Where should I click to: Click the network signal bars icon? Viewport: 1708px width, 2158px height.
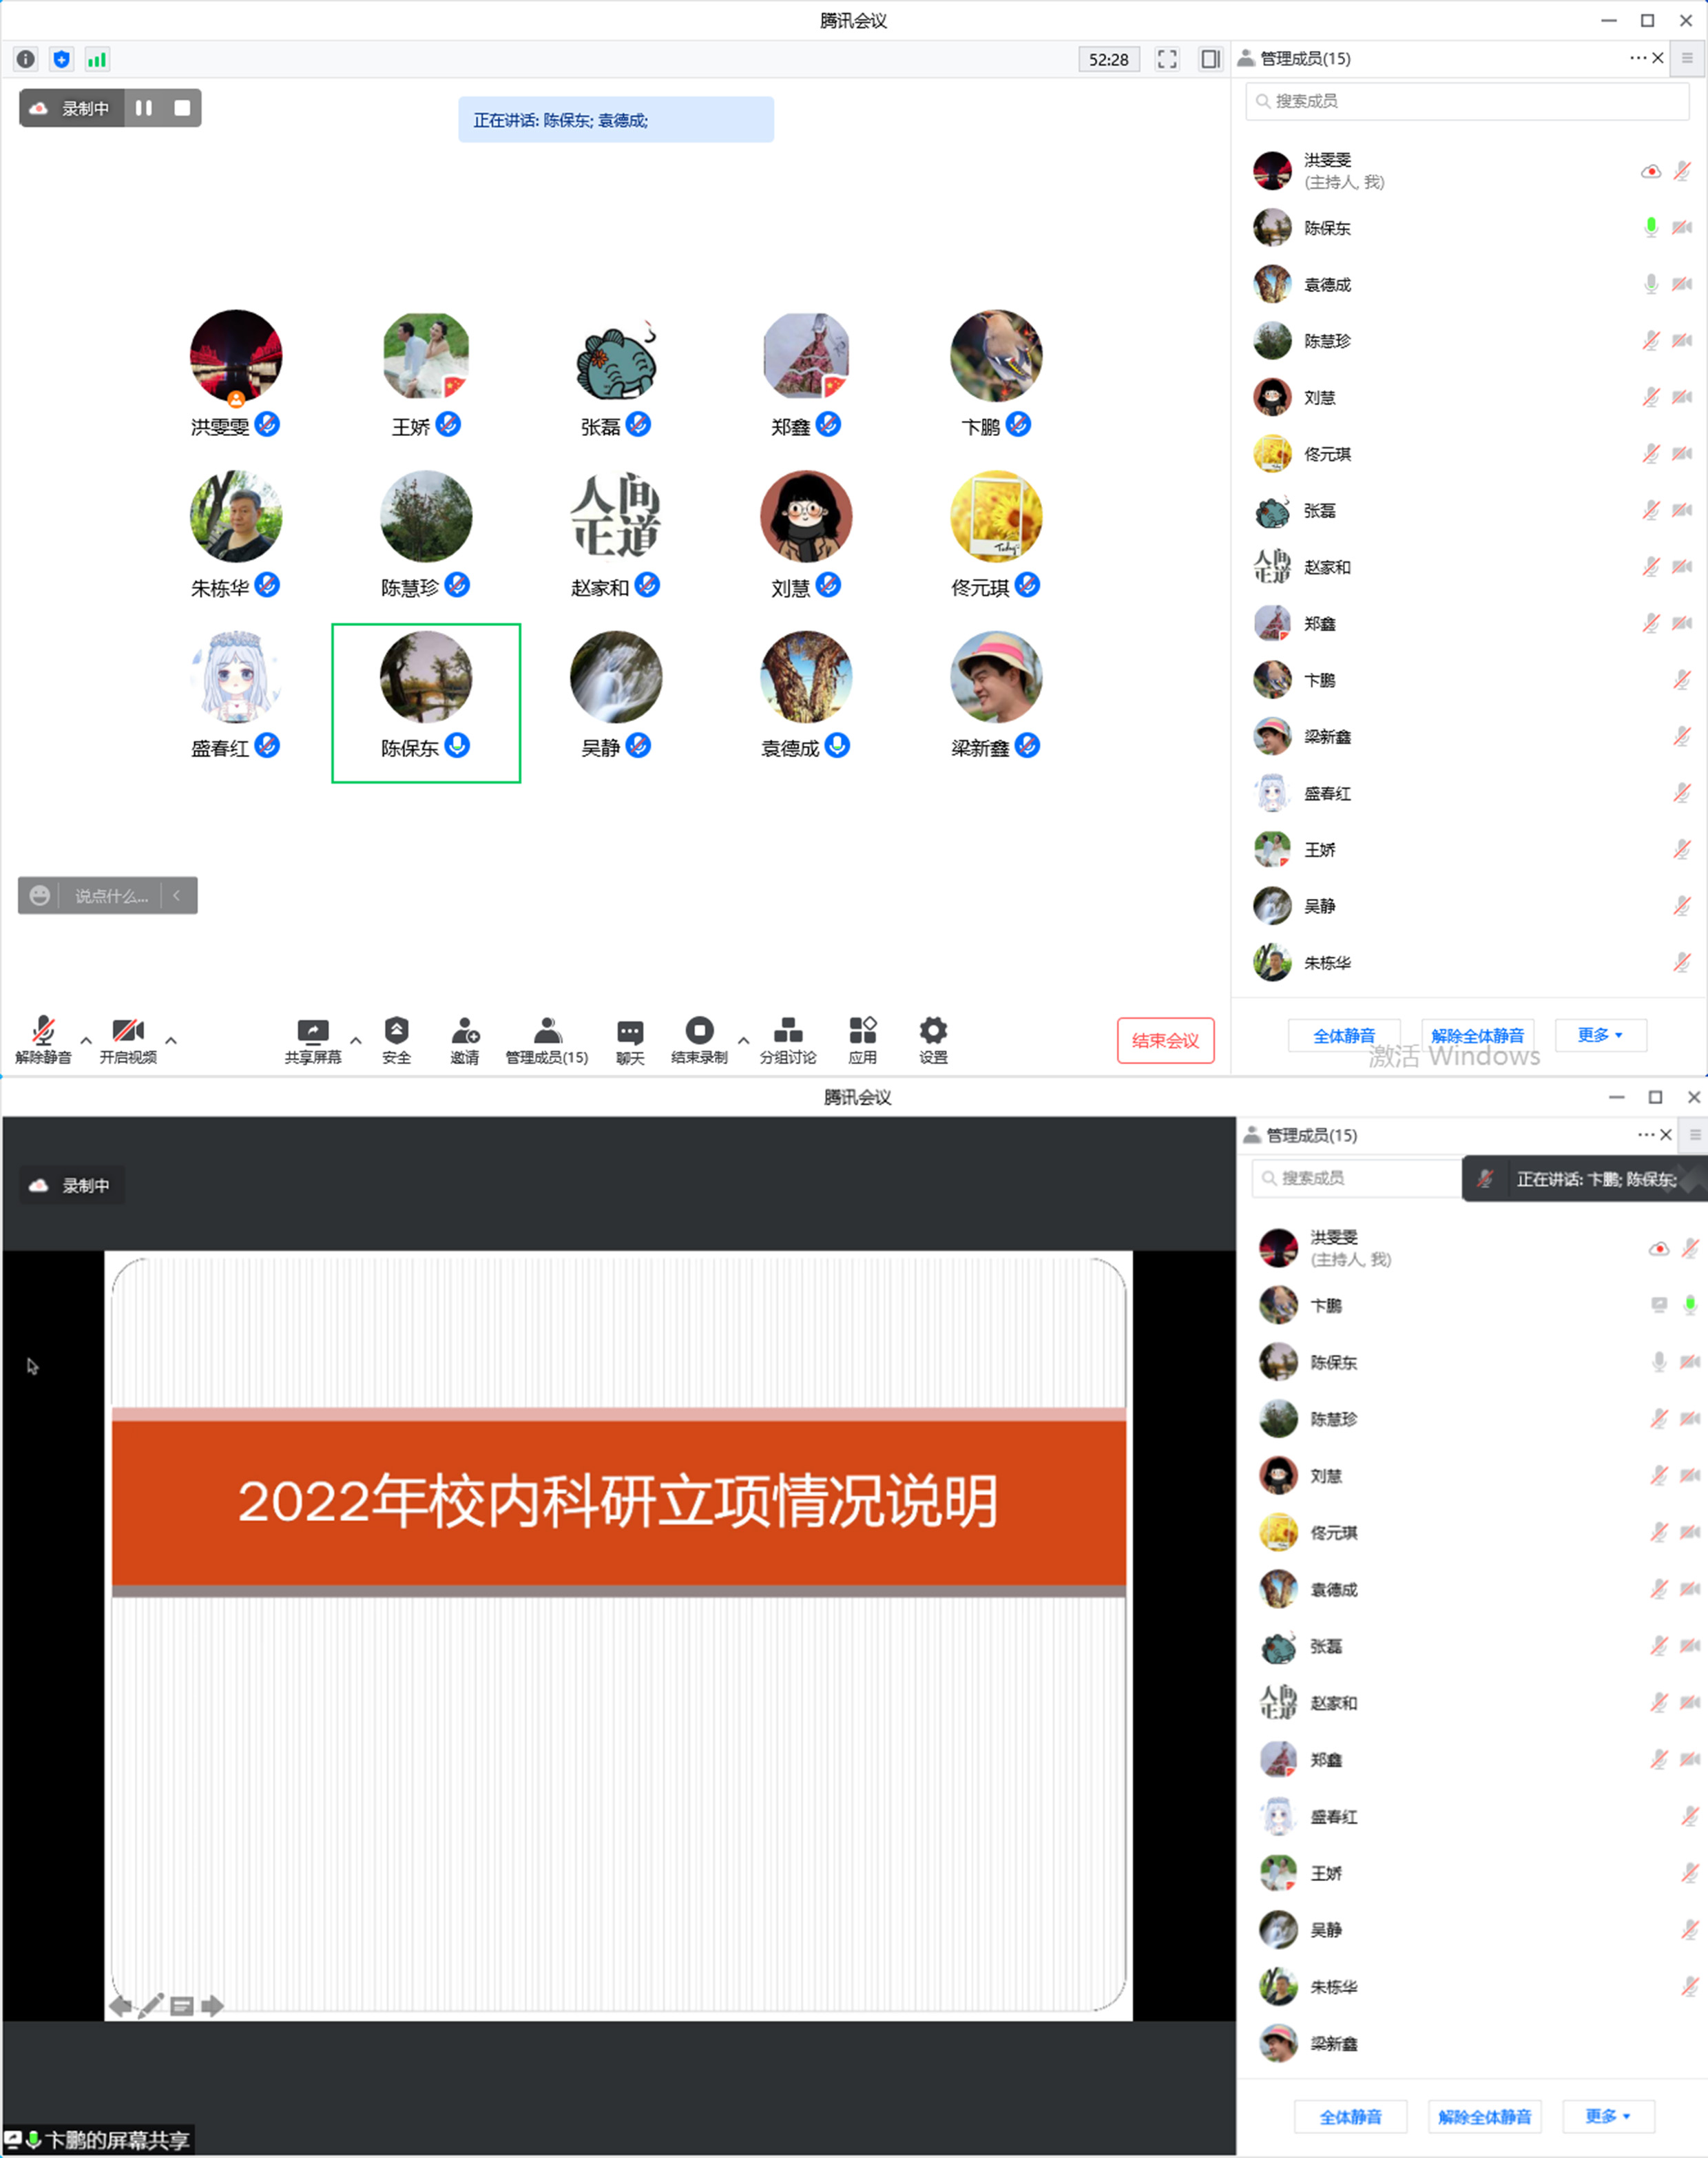click(x=97, y=60)
